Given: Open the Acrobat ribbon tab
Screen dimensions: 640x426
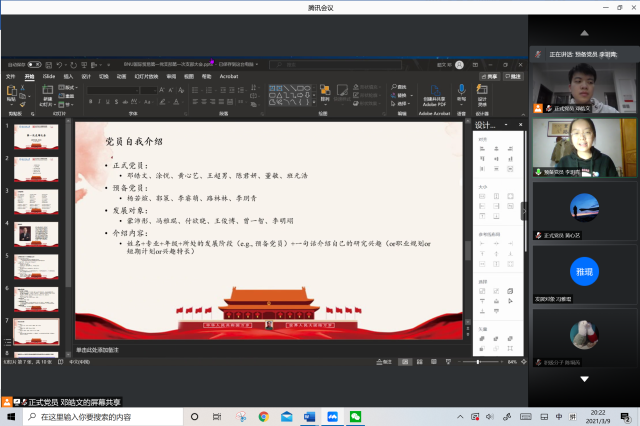Looking at the screenshot, I should tap(229, 75).
